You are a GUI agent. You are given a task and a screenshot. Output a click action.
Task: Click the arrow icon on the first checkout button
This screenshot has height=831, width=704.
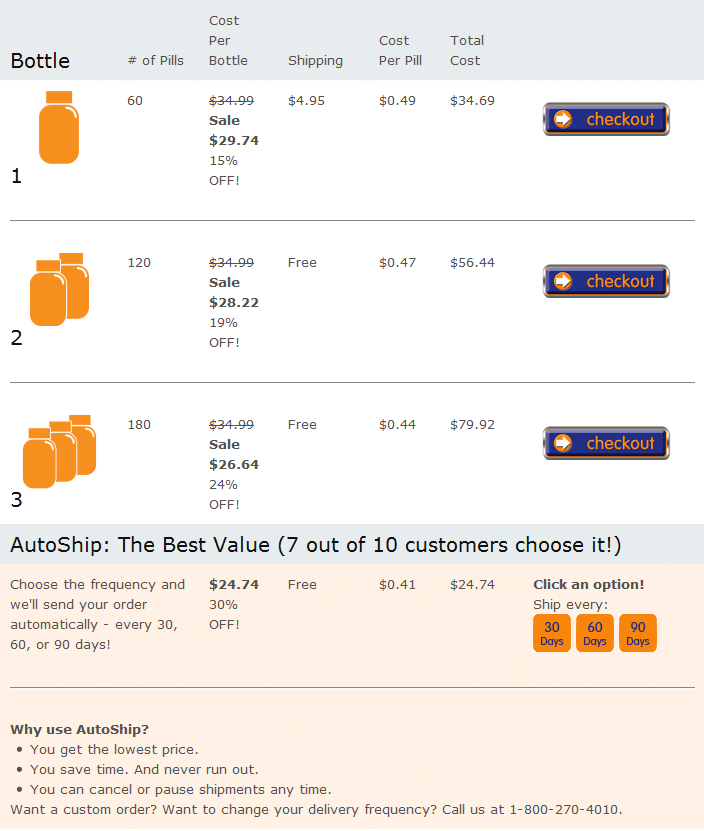coord(563,119)
